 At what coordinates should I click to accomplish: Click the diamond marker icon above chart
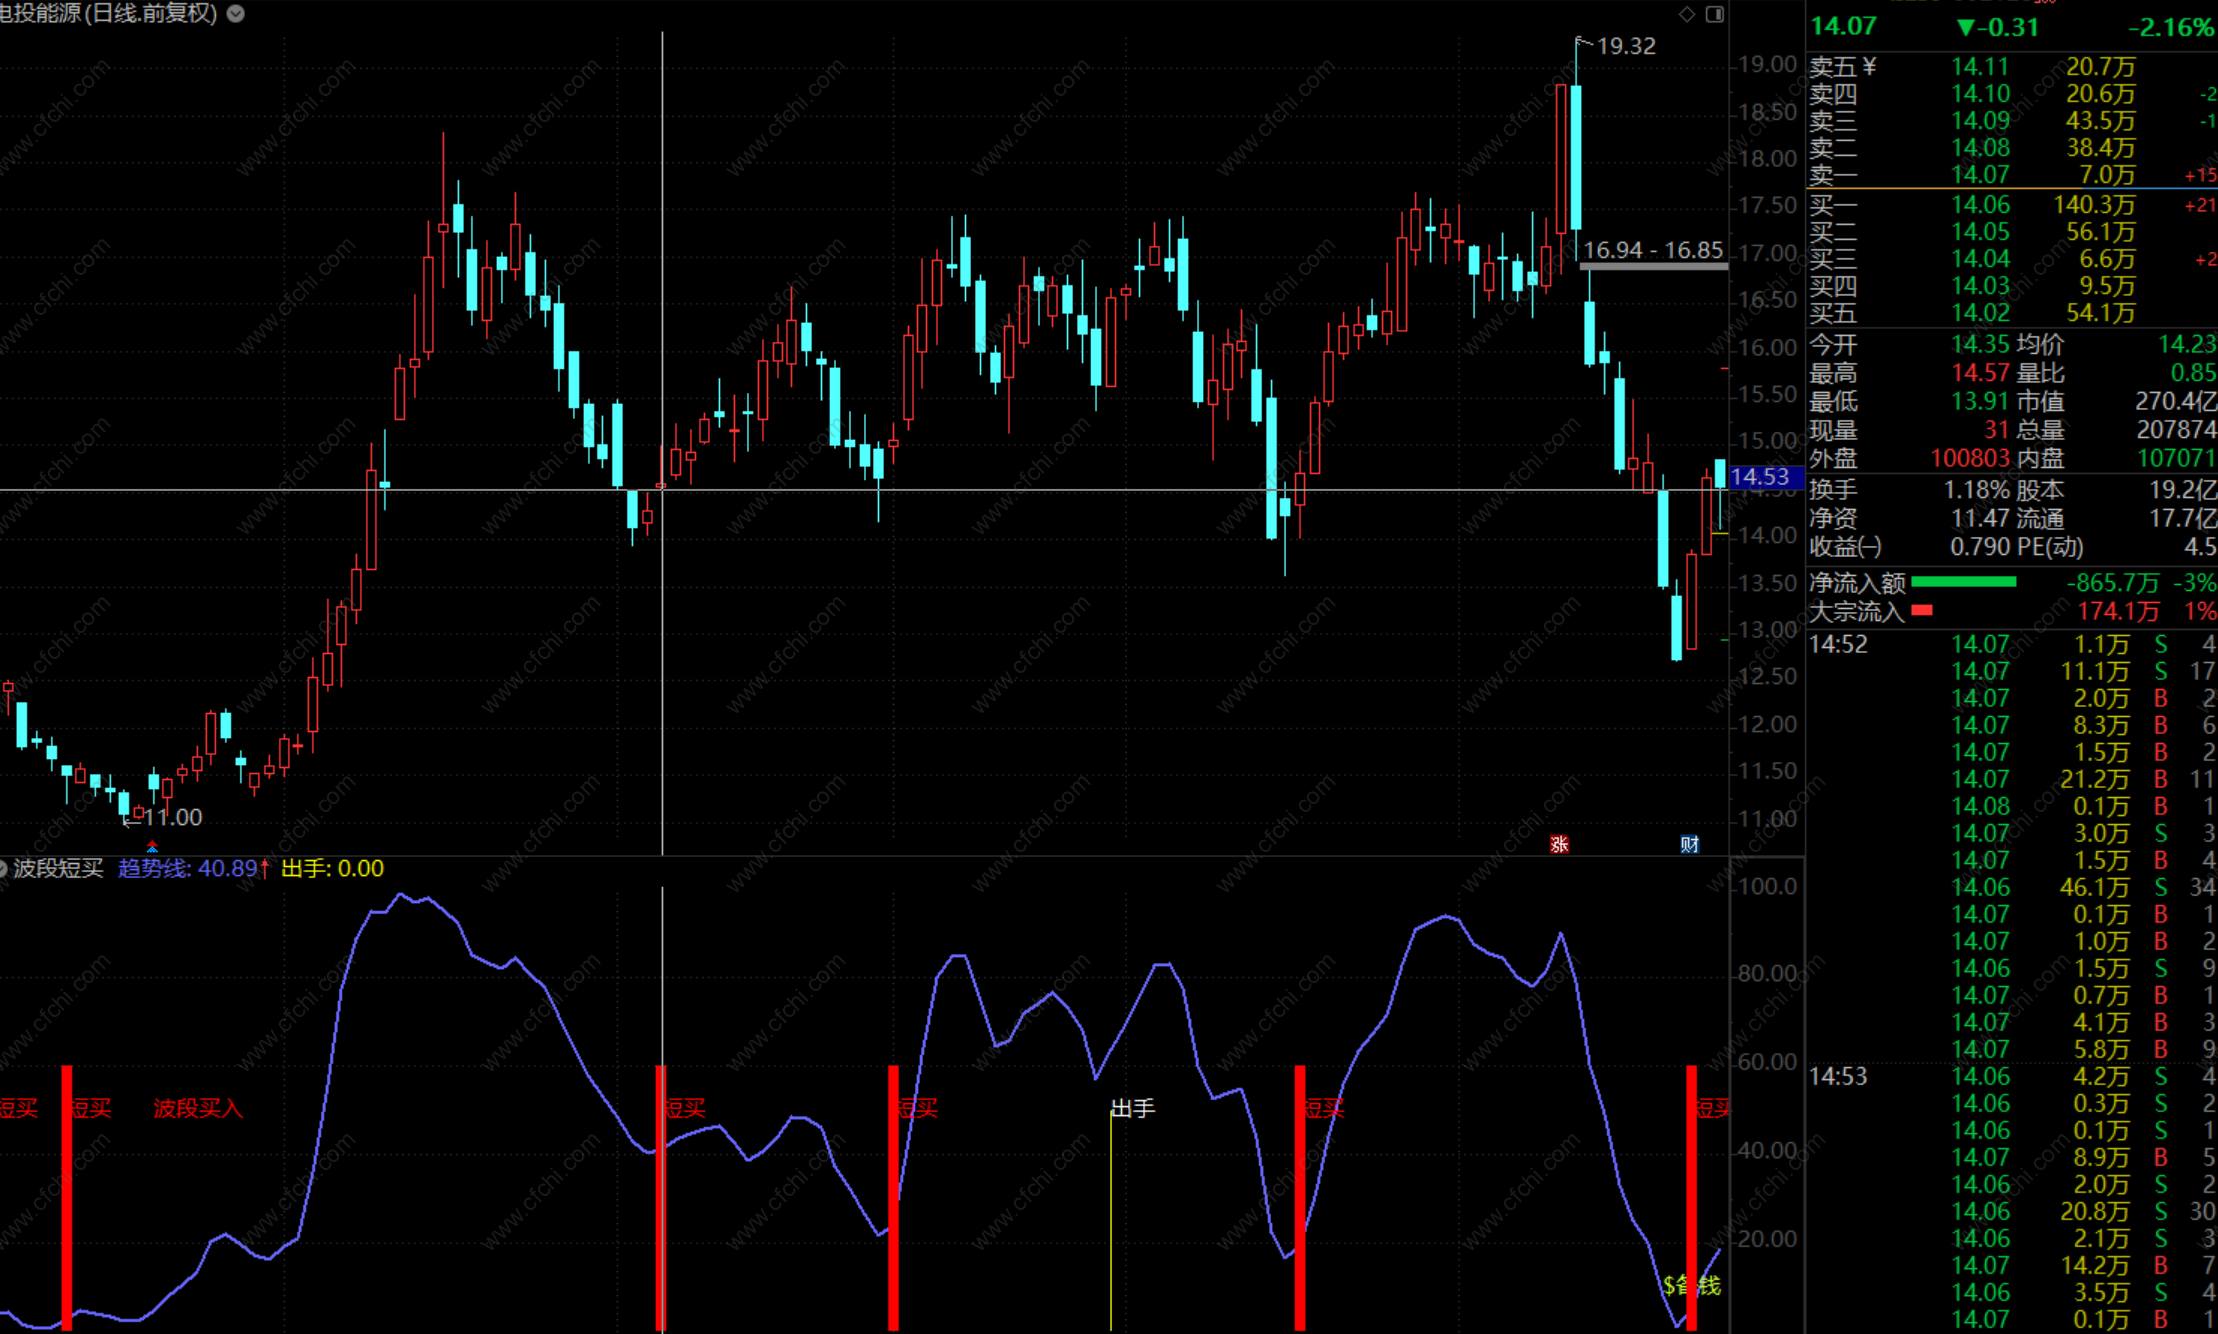click(1687, 14)
